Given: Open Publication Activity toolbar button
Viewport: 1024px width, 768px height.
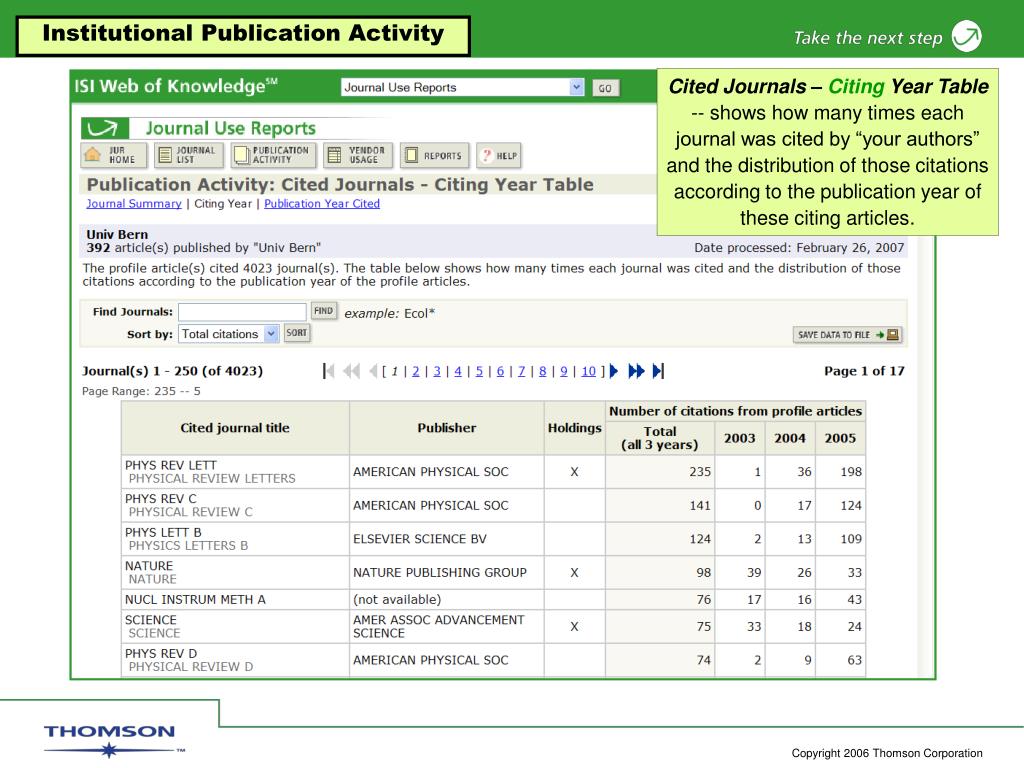Looking at the screenshot, I should [x=274, y=155].
